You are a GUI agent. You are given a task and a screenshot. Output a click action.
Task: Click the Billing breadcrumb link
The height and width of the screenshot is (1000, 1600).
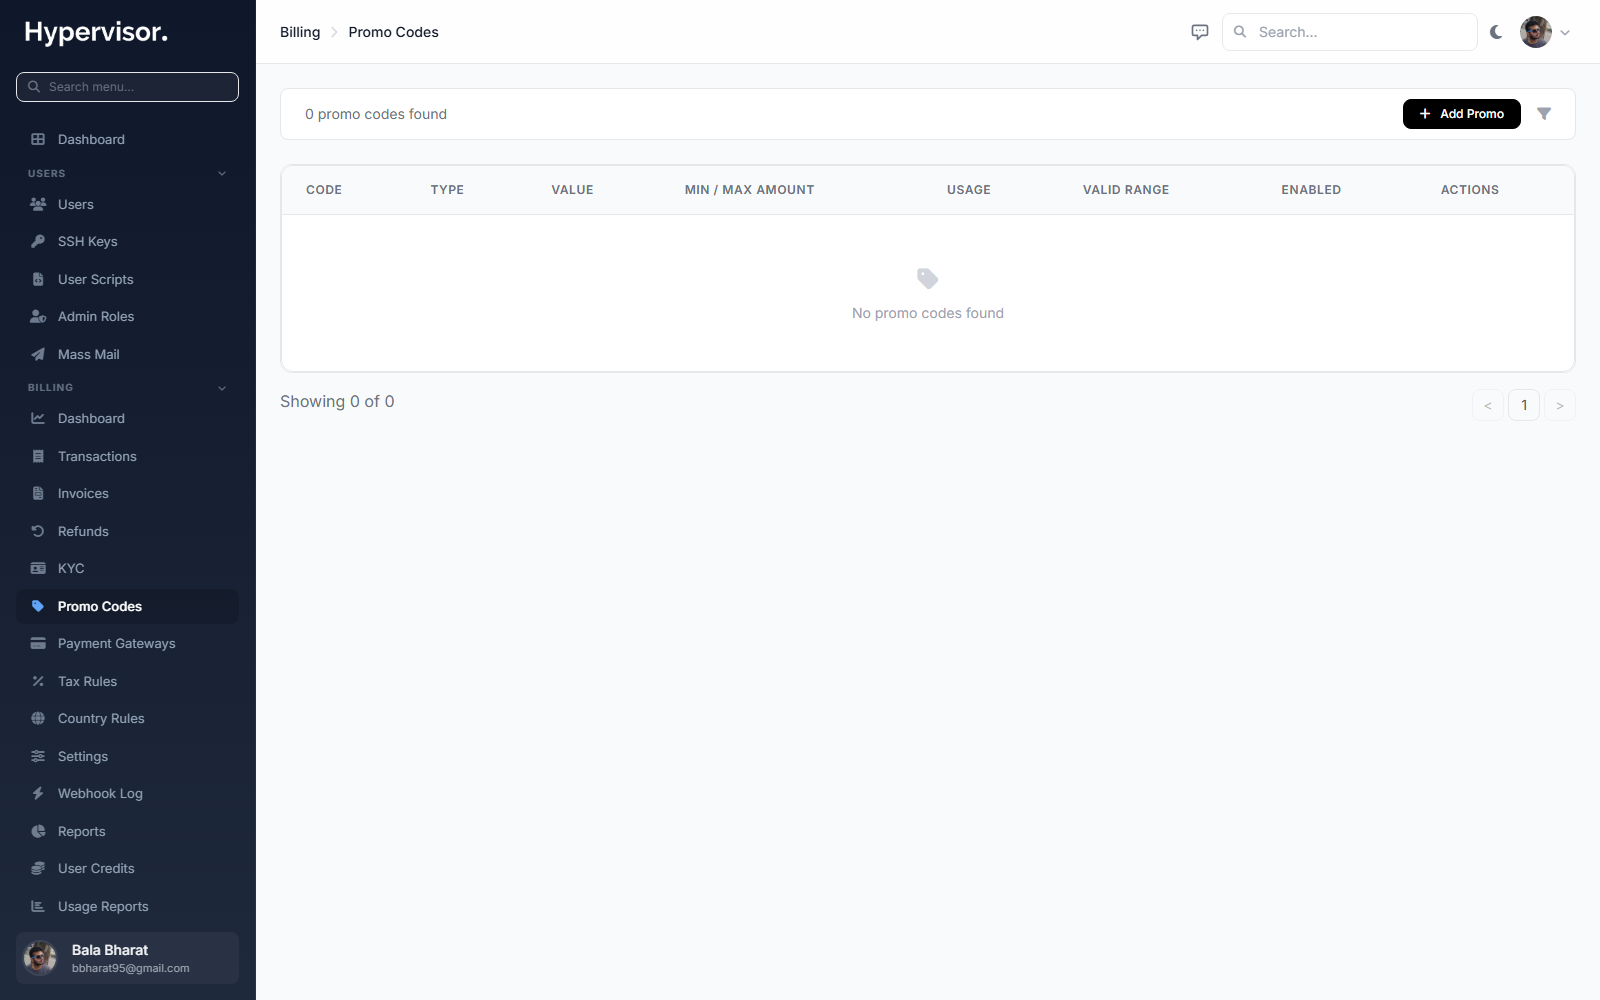pos(300,32)
